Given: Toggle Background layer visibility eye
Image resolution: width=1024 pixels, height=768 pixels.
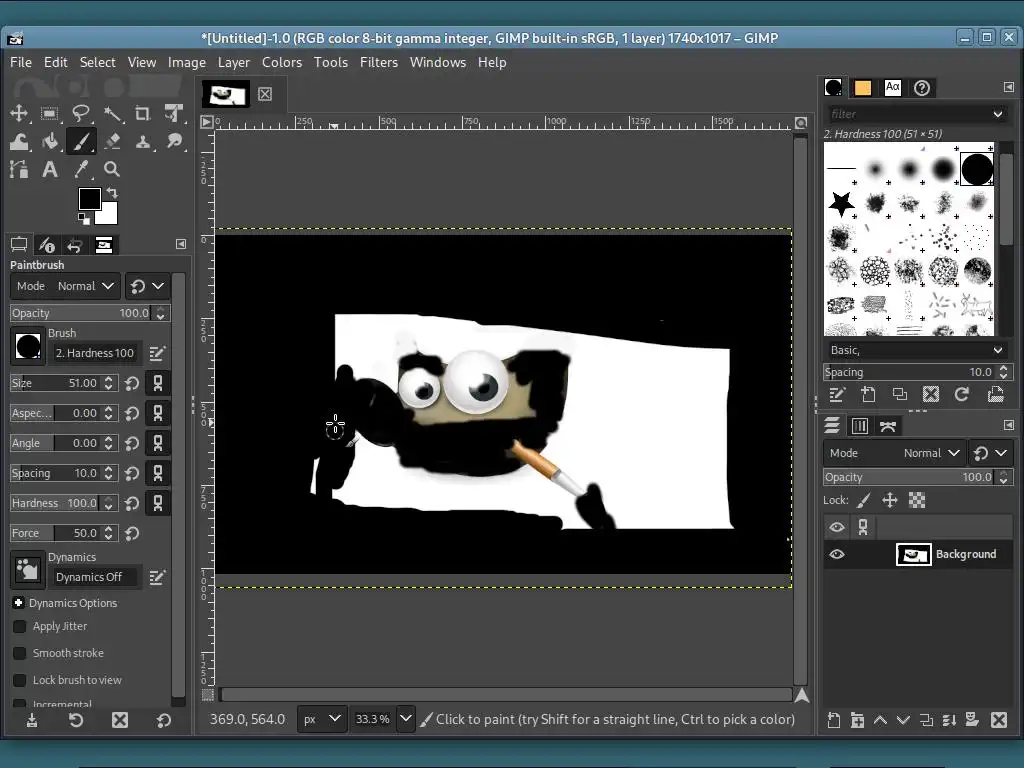Looking at the screenshot, I should 837,554.
